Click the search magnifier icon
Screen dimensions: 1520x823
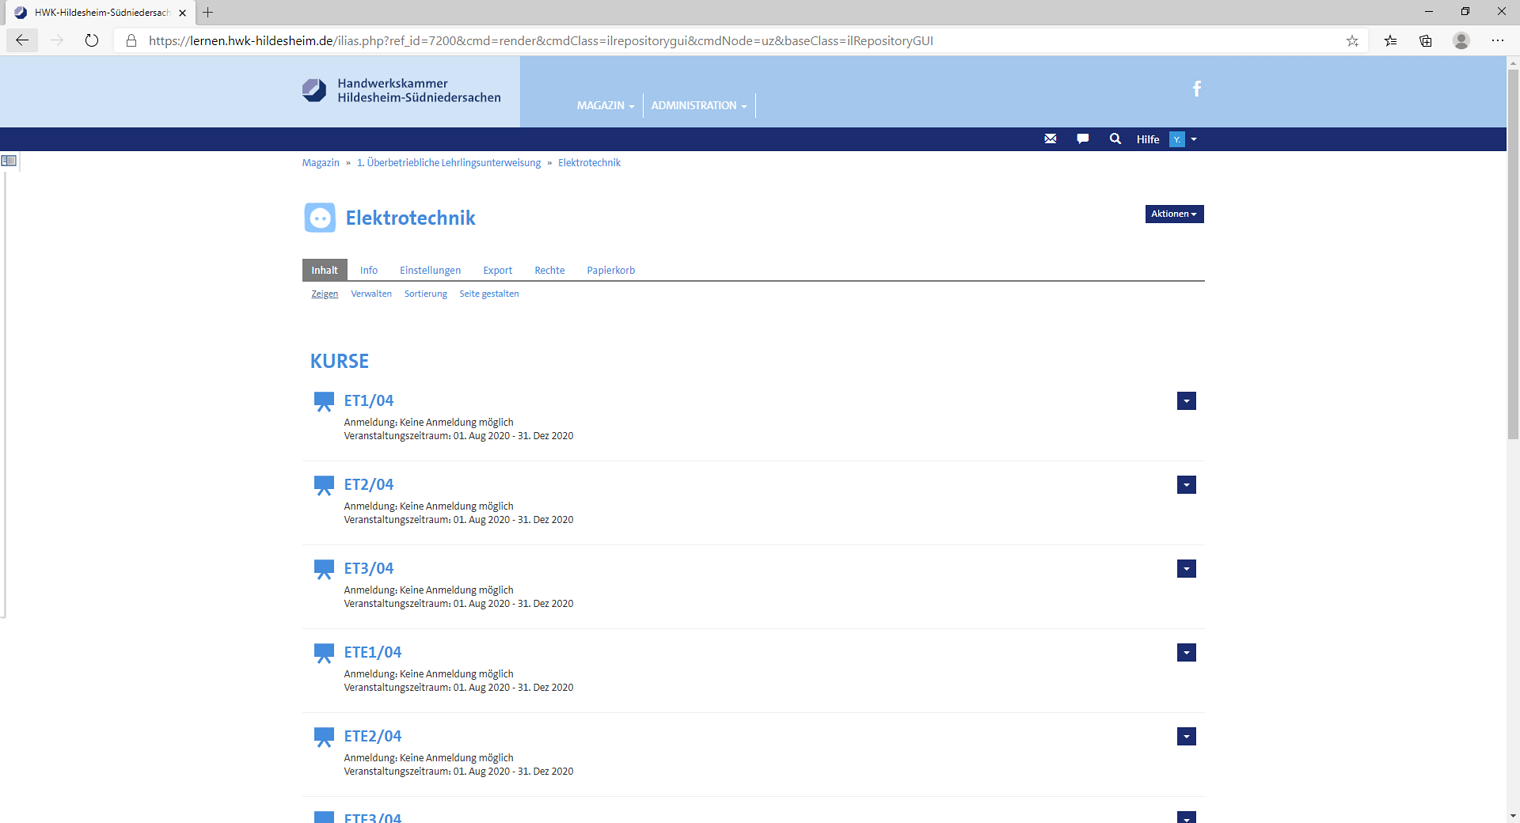[x=1115, y=139]
